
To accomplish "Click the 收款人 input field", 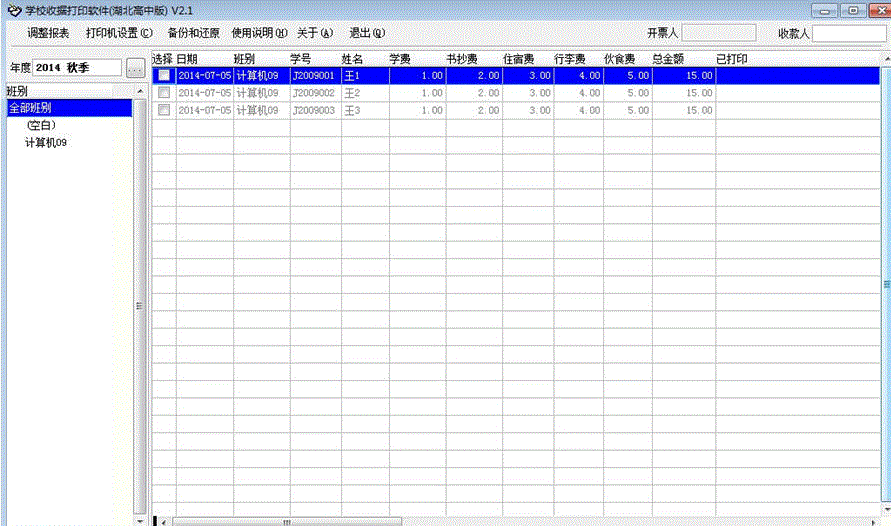I will pos(848,34).
